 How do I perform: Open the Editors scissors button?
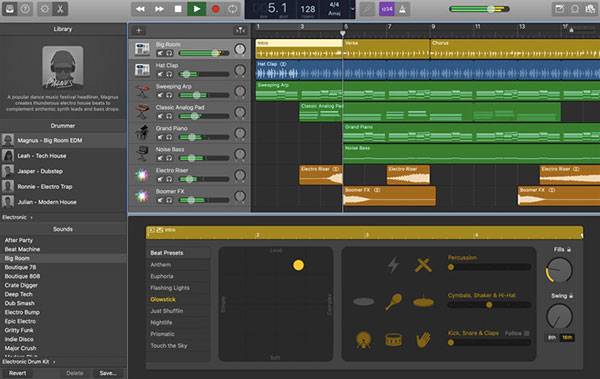(x=60, y=9)
